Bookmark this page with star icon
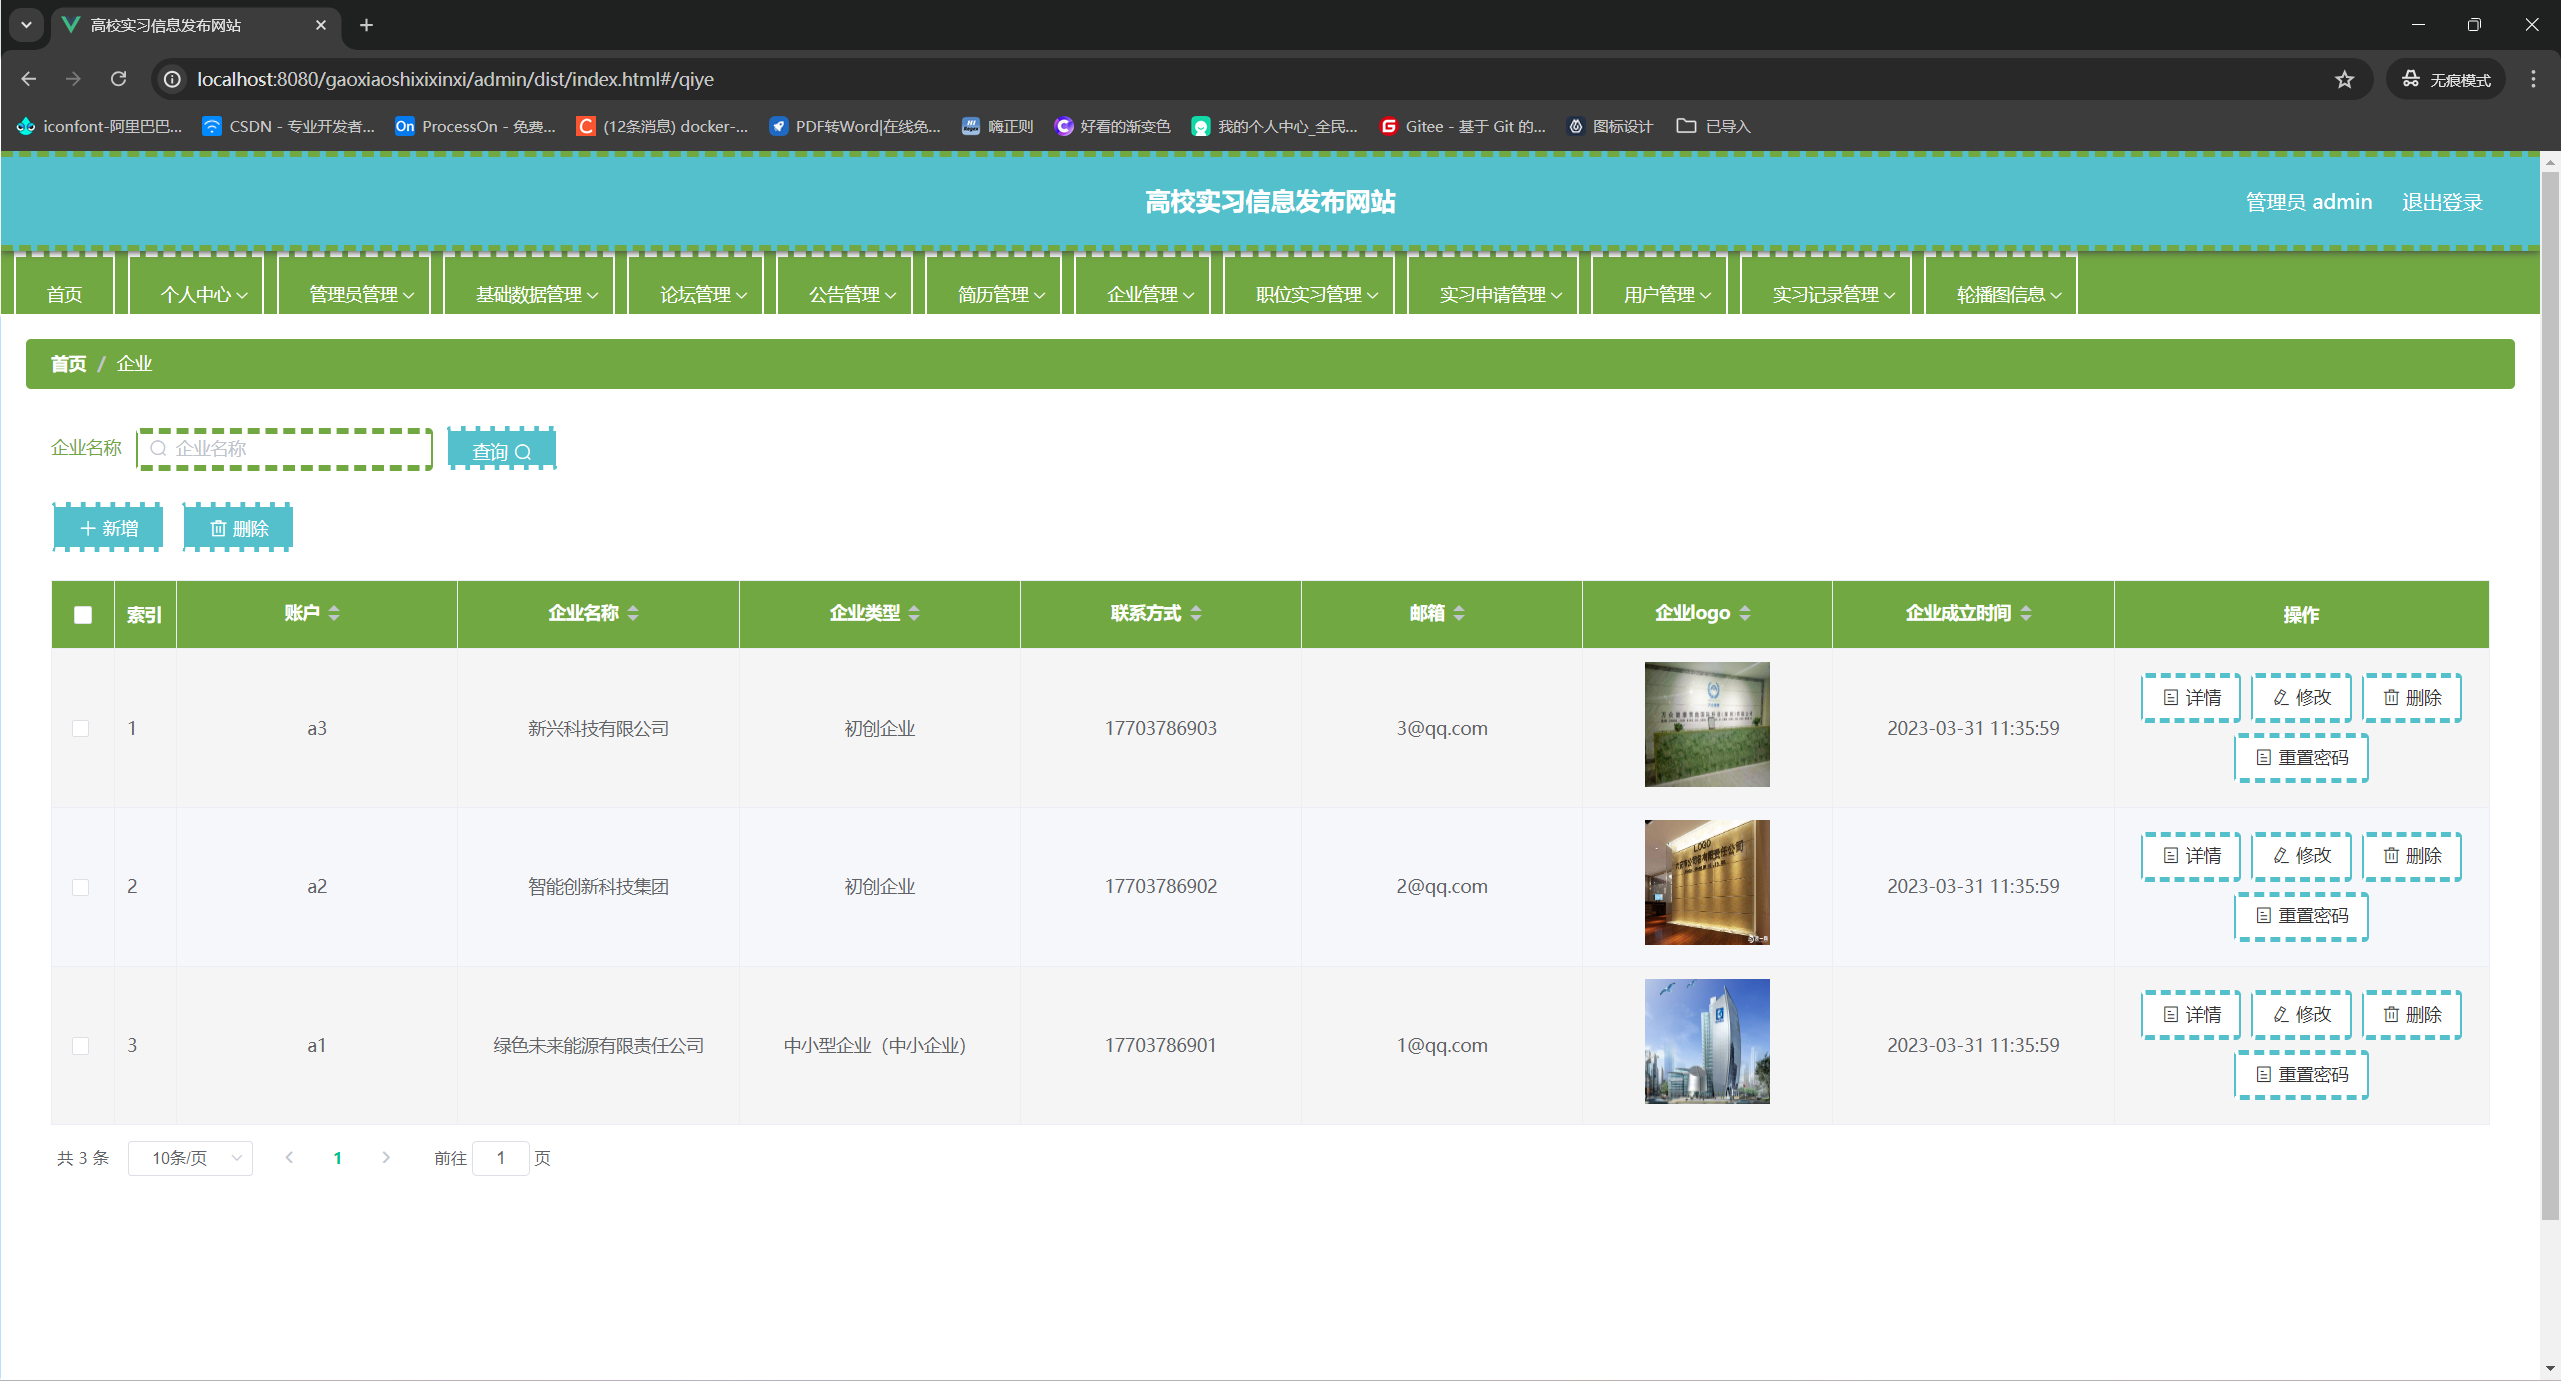 coord(2344,79)
